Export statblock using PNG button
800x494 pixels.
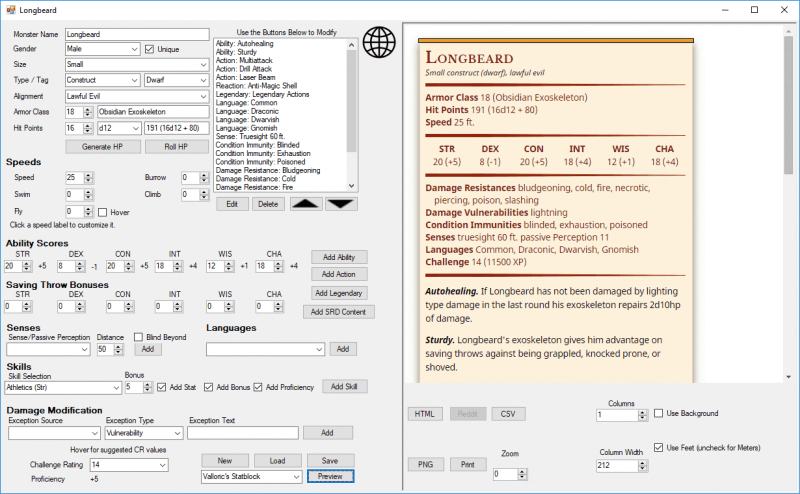(425, 464)
